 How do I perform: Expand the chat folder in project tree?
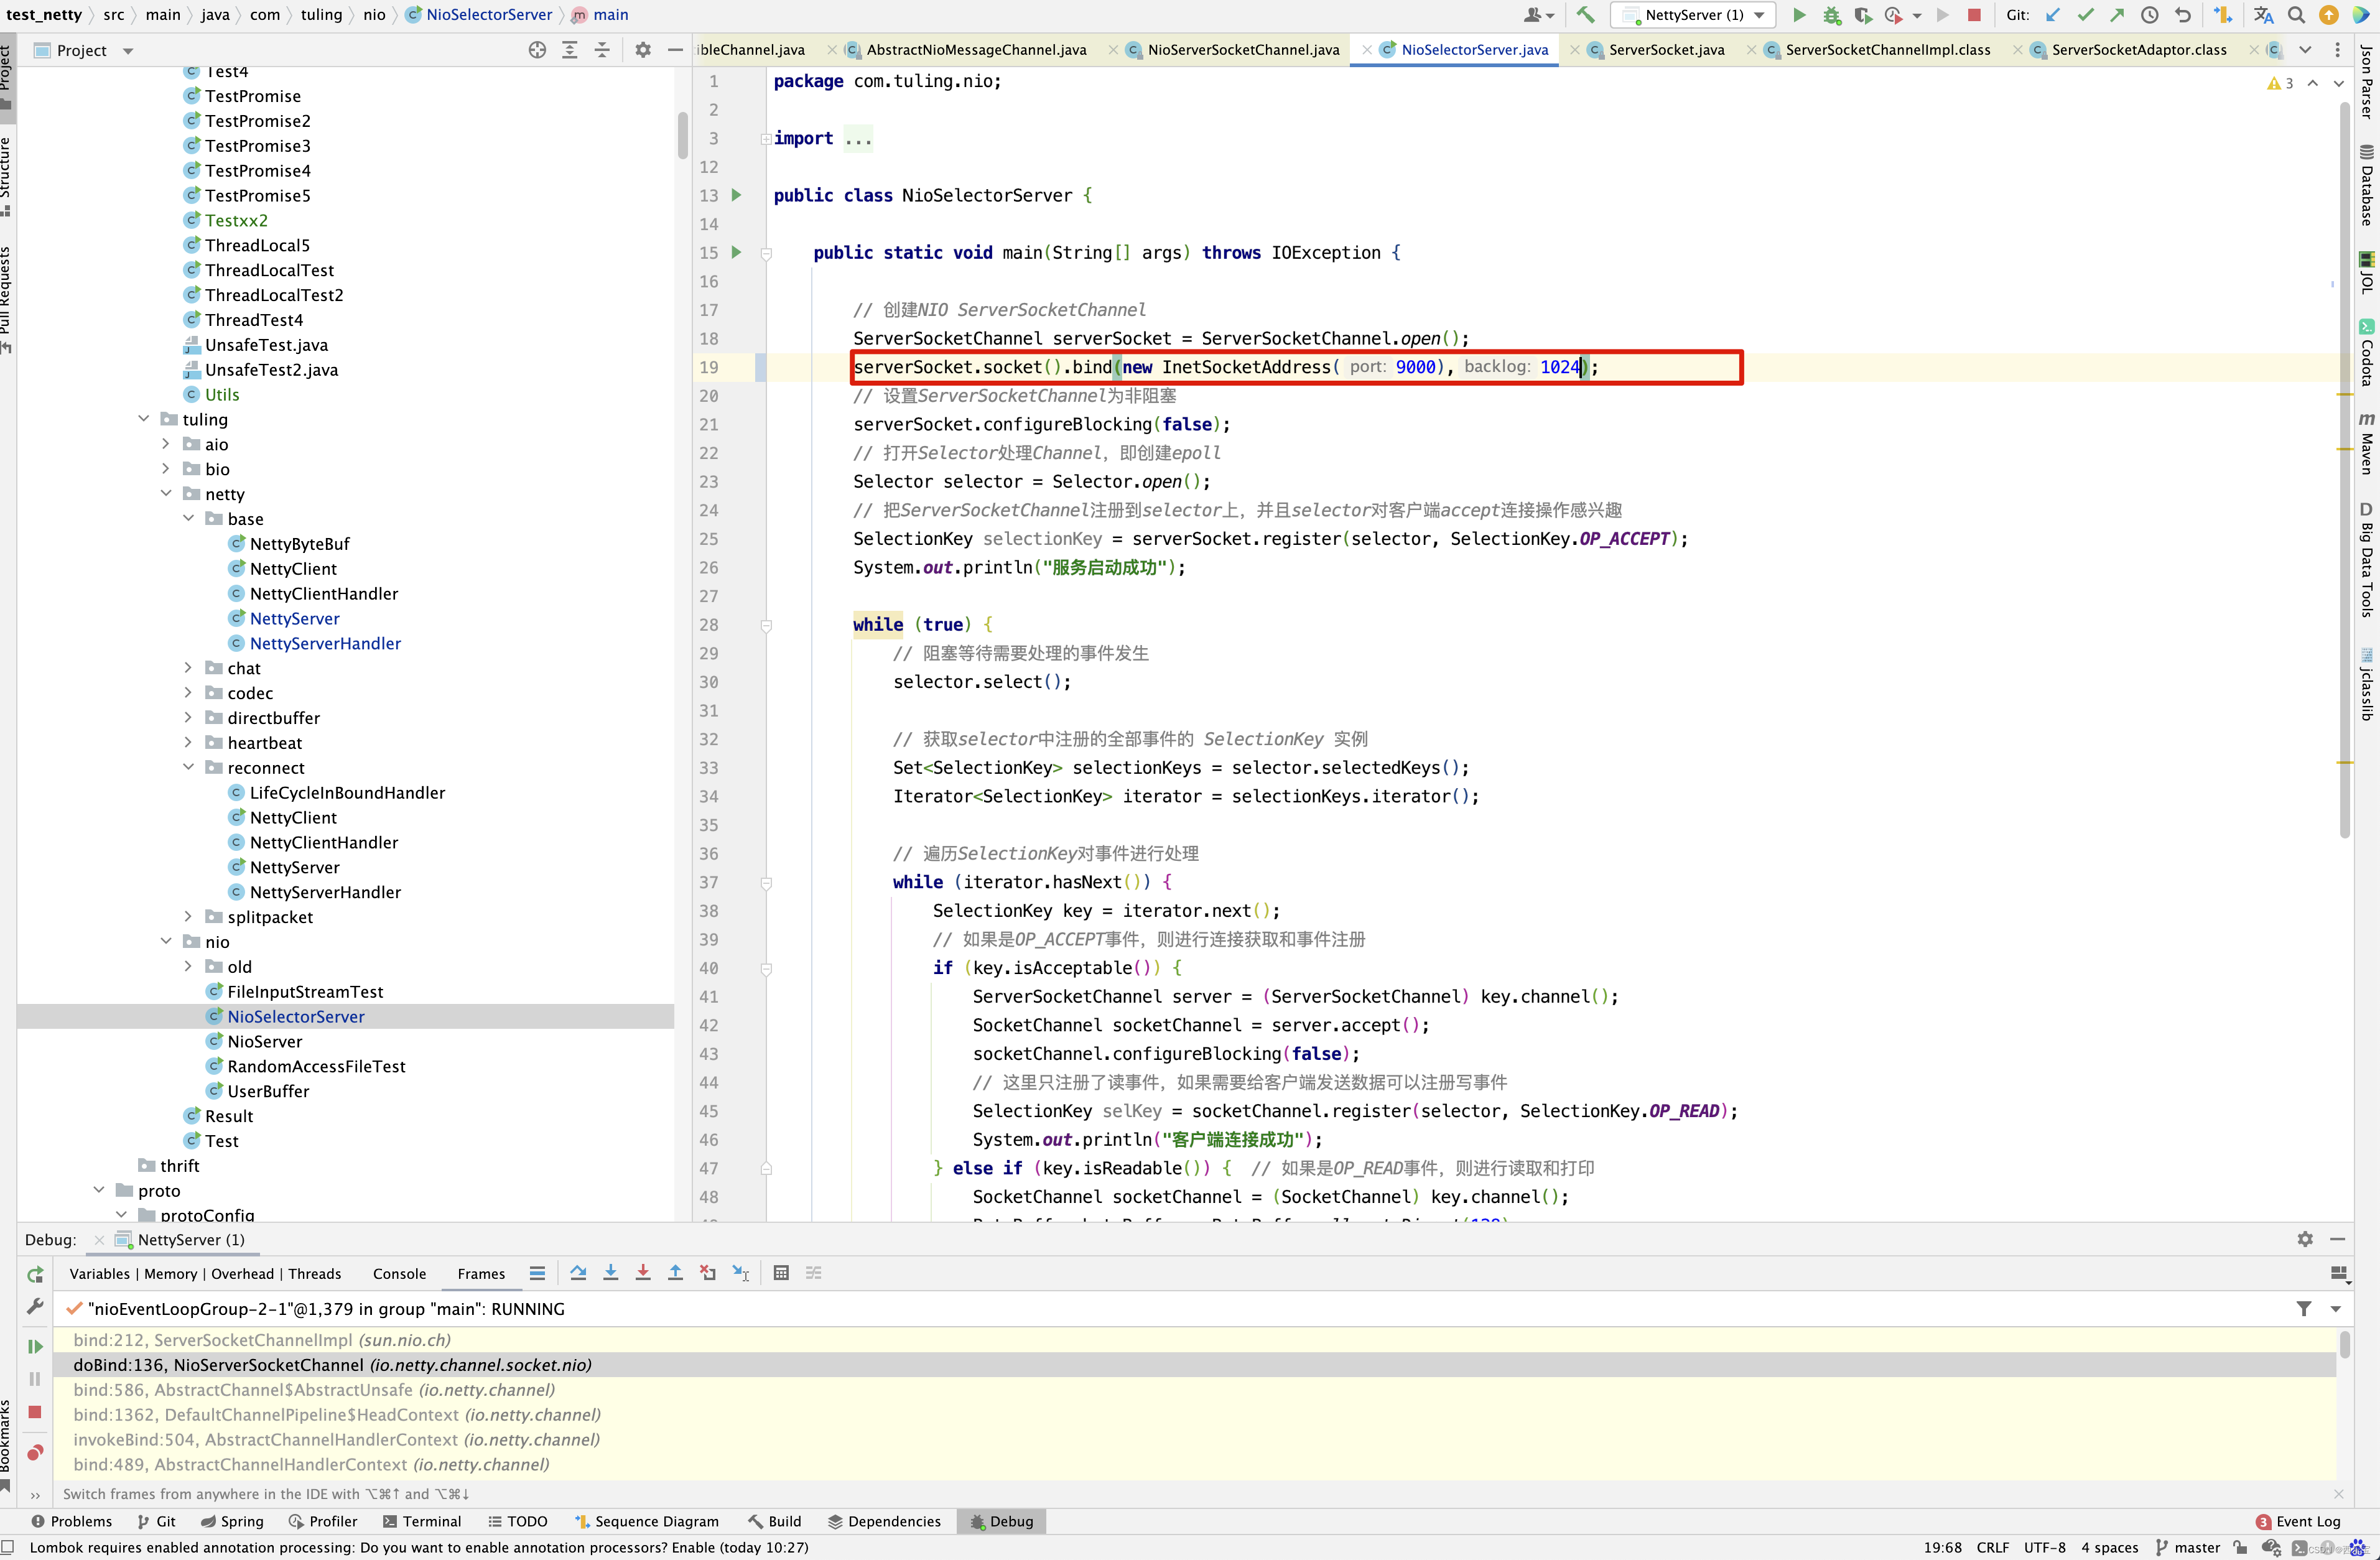point(188,668)
